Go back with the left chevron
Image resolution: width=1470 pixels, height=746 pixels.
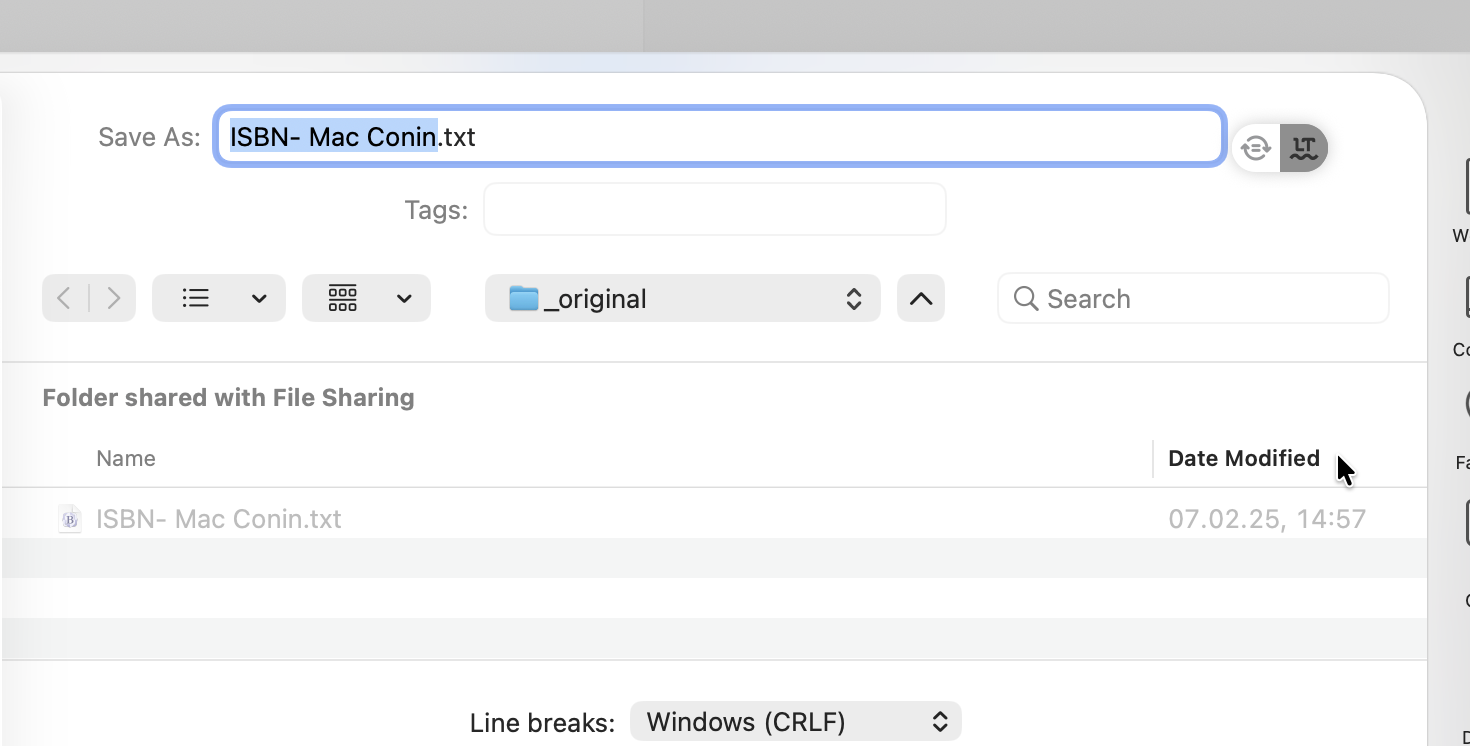(x=65, y=298)
